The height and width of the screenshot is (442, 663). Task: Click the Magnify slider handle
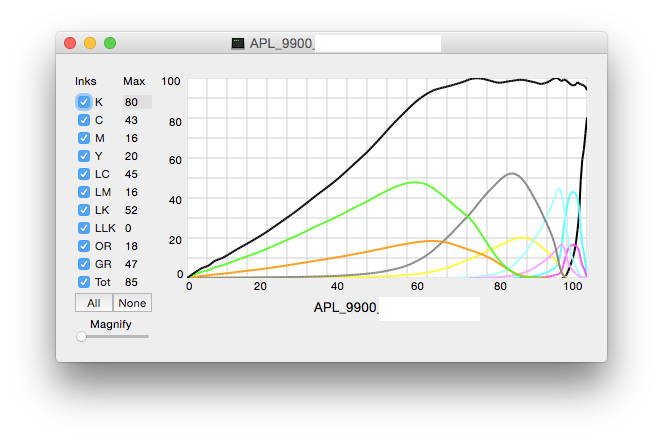point(81,337)
